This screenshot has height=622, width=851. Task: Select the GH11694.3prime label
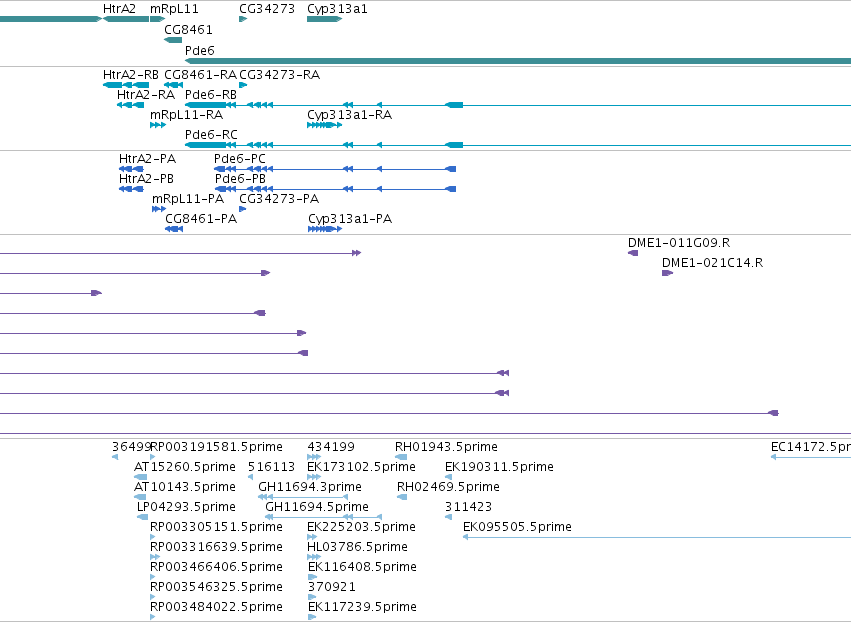[310, 487]
